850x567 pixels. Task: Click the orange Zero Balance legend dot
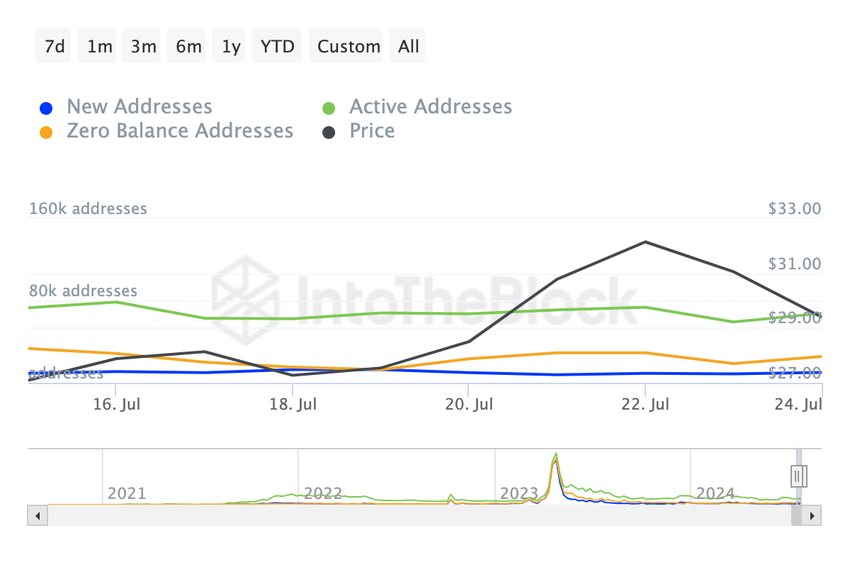click(45, 132)
